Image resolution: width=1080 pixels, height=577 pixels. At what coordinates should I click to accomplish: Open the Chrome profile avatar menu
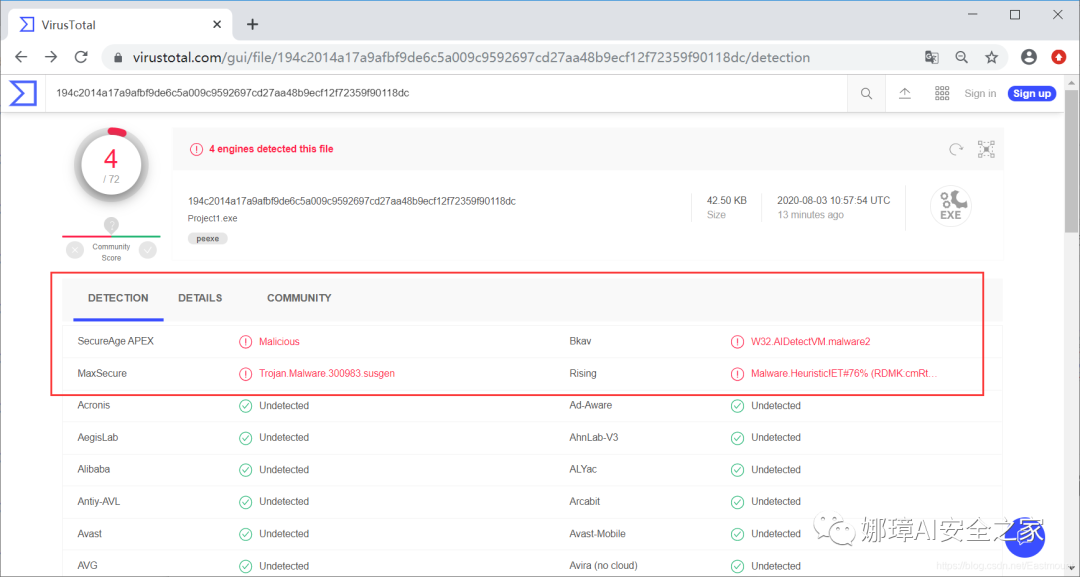tap(1029, 57)
